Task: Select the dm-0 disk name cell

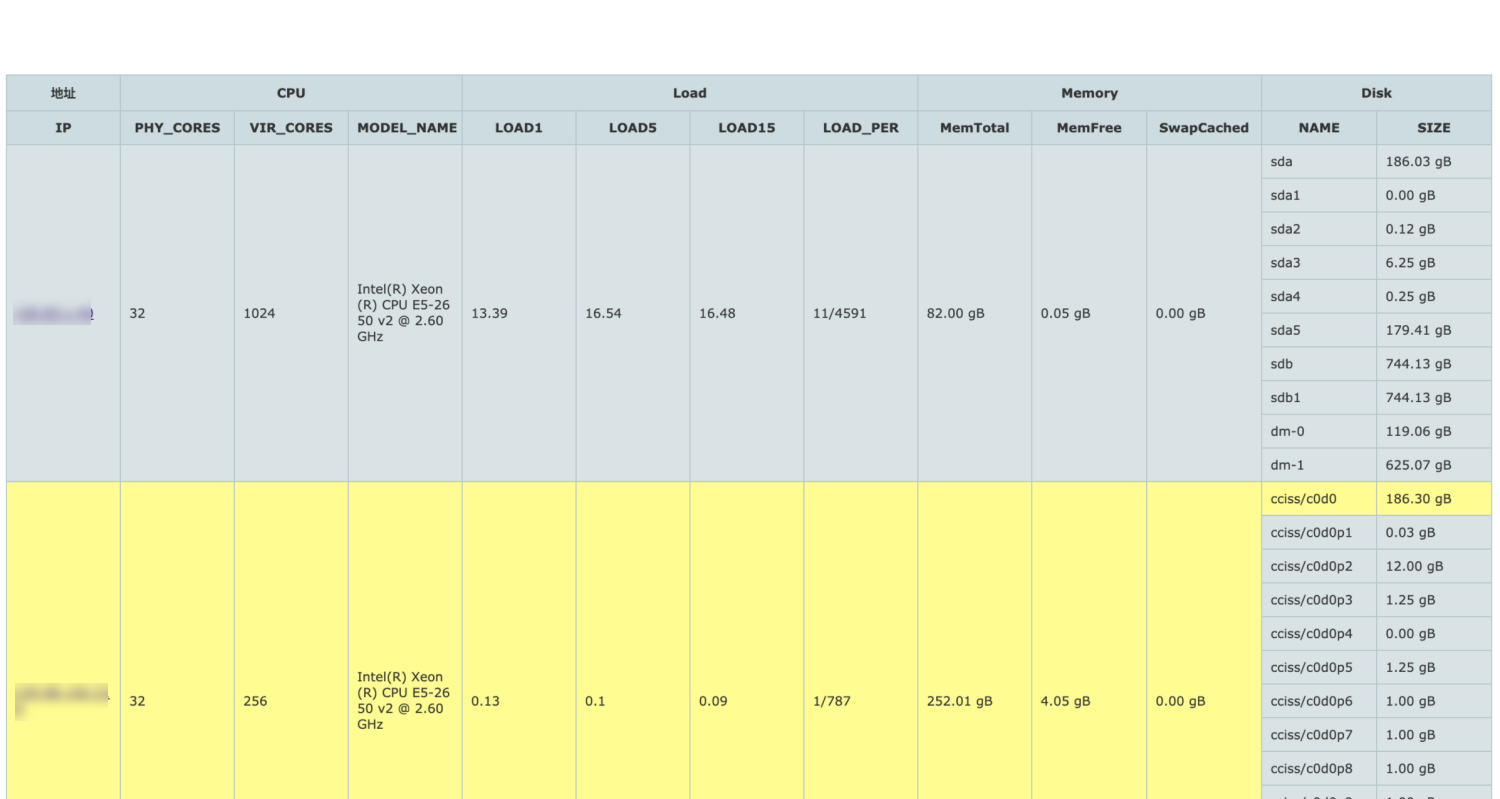Action: (1319, 432)
